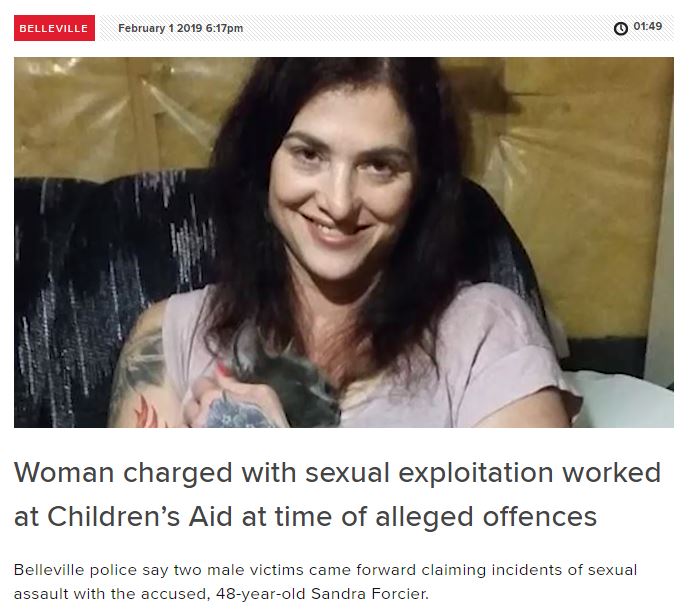
Task: Click the February 1 2019 6:17pm timestamp
Action: point(181,28)
